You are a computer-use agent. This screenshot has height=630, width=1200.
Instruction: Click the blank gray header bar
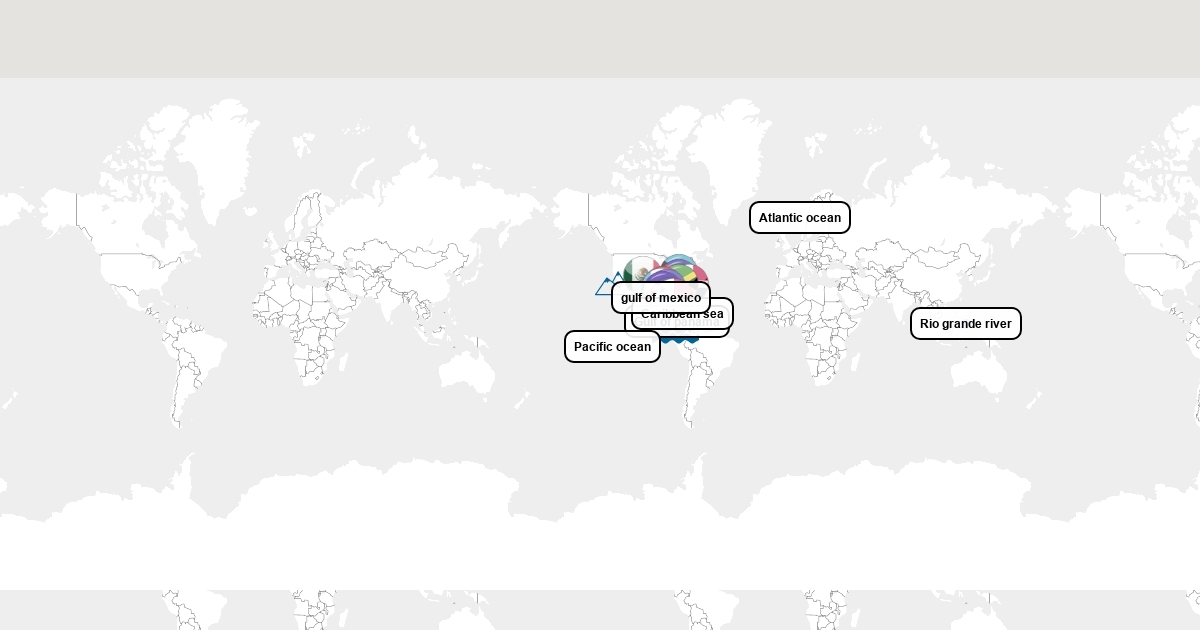click(600, 38)
